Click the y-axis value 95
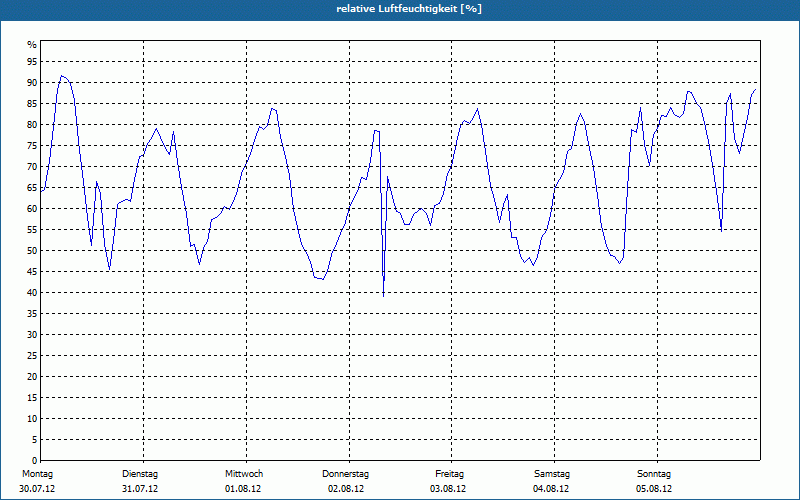 [x=32, y=62]
